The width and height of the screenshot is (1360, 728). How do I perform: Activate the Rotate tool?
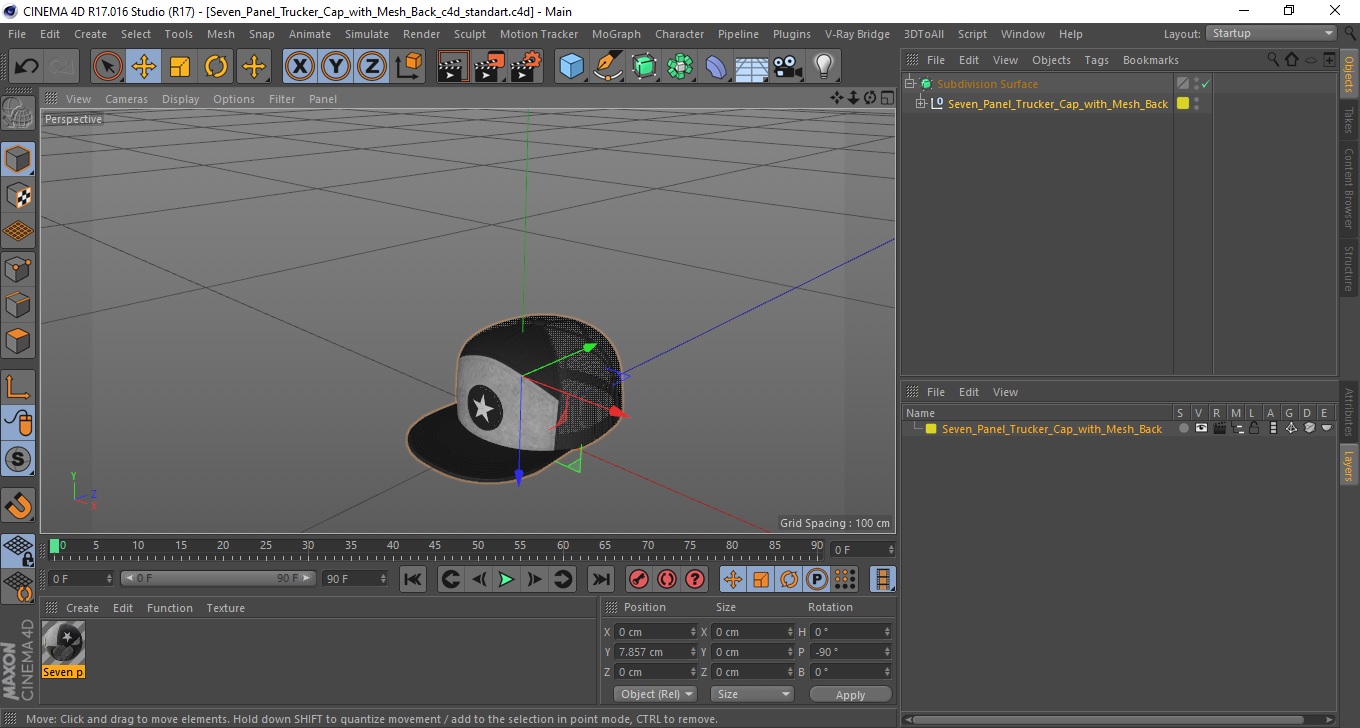tap(216, 67)
